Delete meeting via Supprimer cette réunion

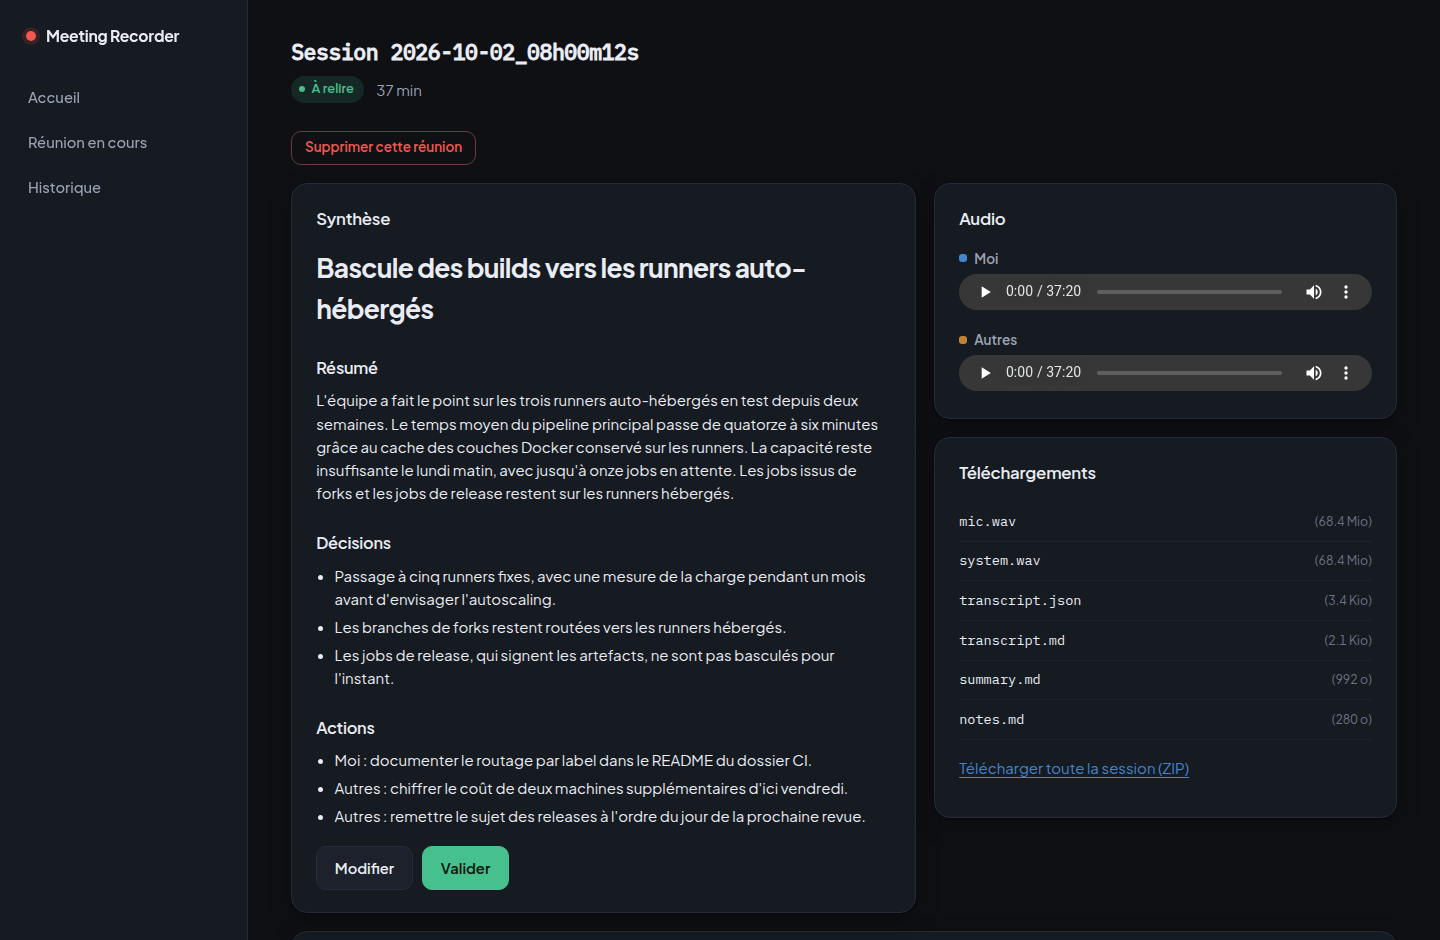coord(383,147)
